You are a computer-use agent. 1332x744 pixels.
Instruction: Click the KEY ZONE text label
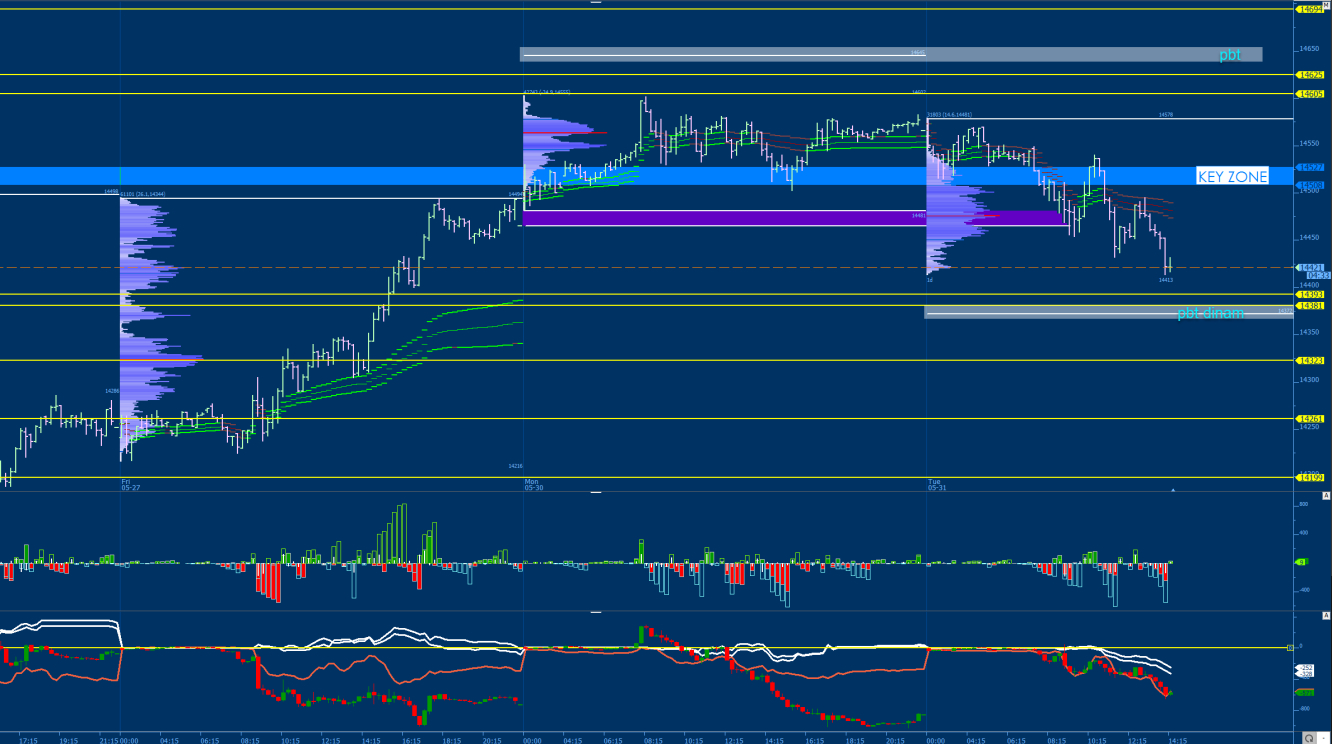[x=1232, y=177]
